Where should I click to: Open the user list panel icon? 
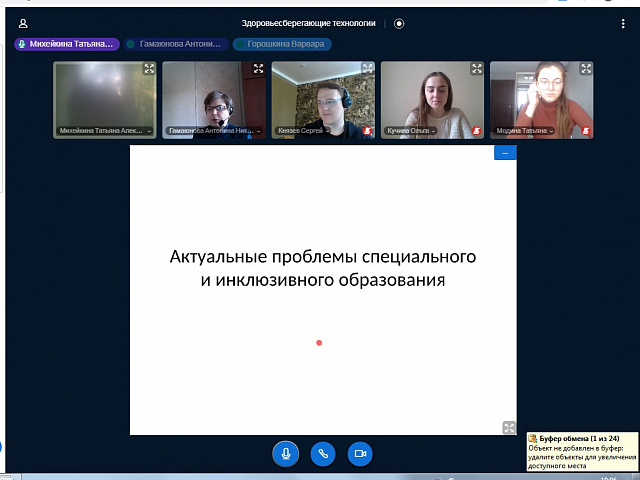(x=23, y=23)
